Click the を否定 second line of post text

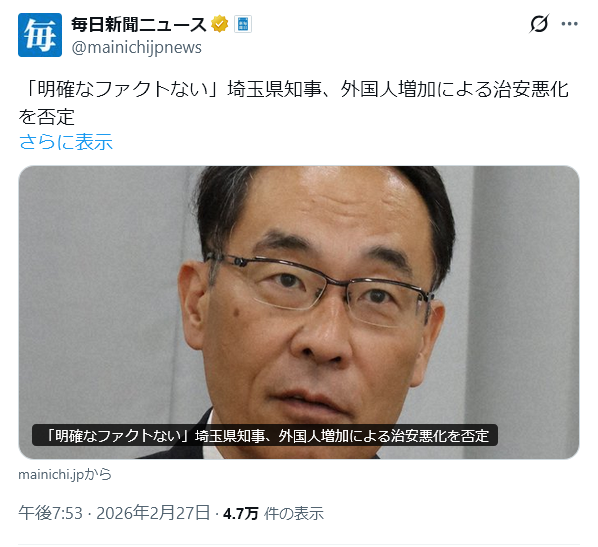(46, 116)
